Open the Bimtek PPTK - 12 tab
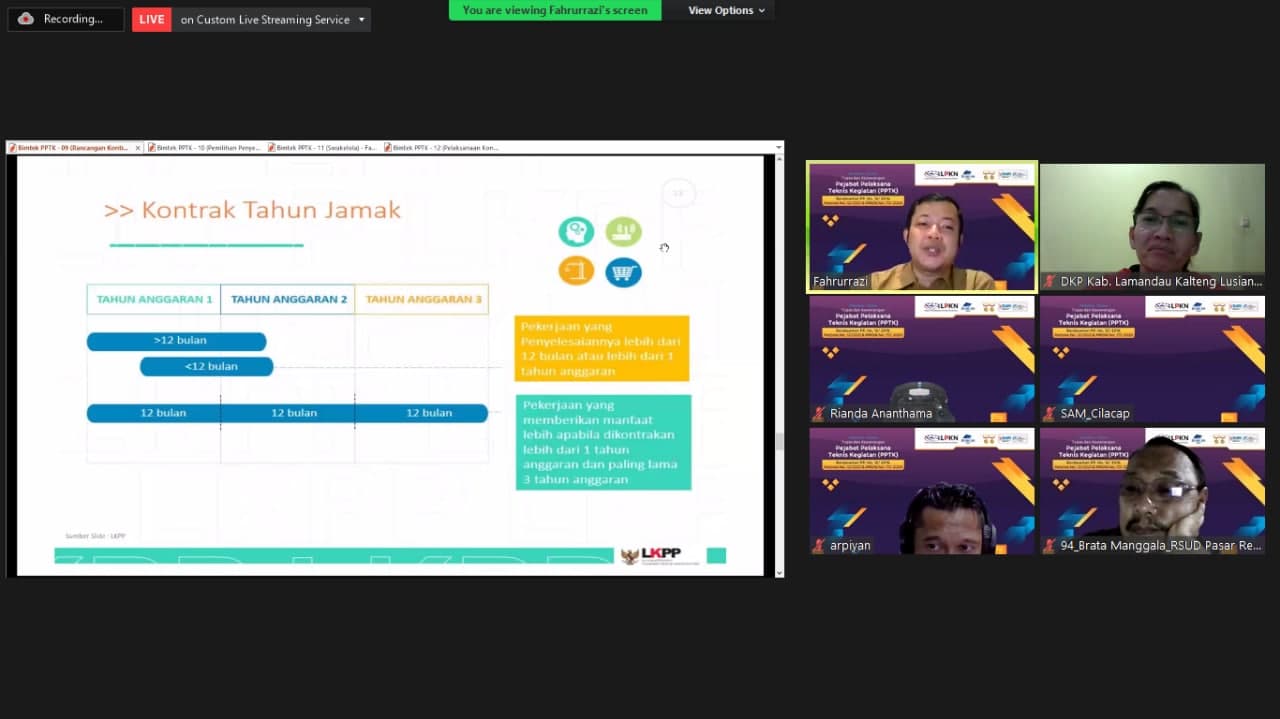Screen dimensions: 1280x719 pos(440,148)
